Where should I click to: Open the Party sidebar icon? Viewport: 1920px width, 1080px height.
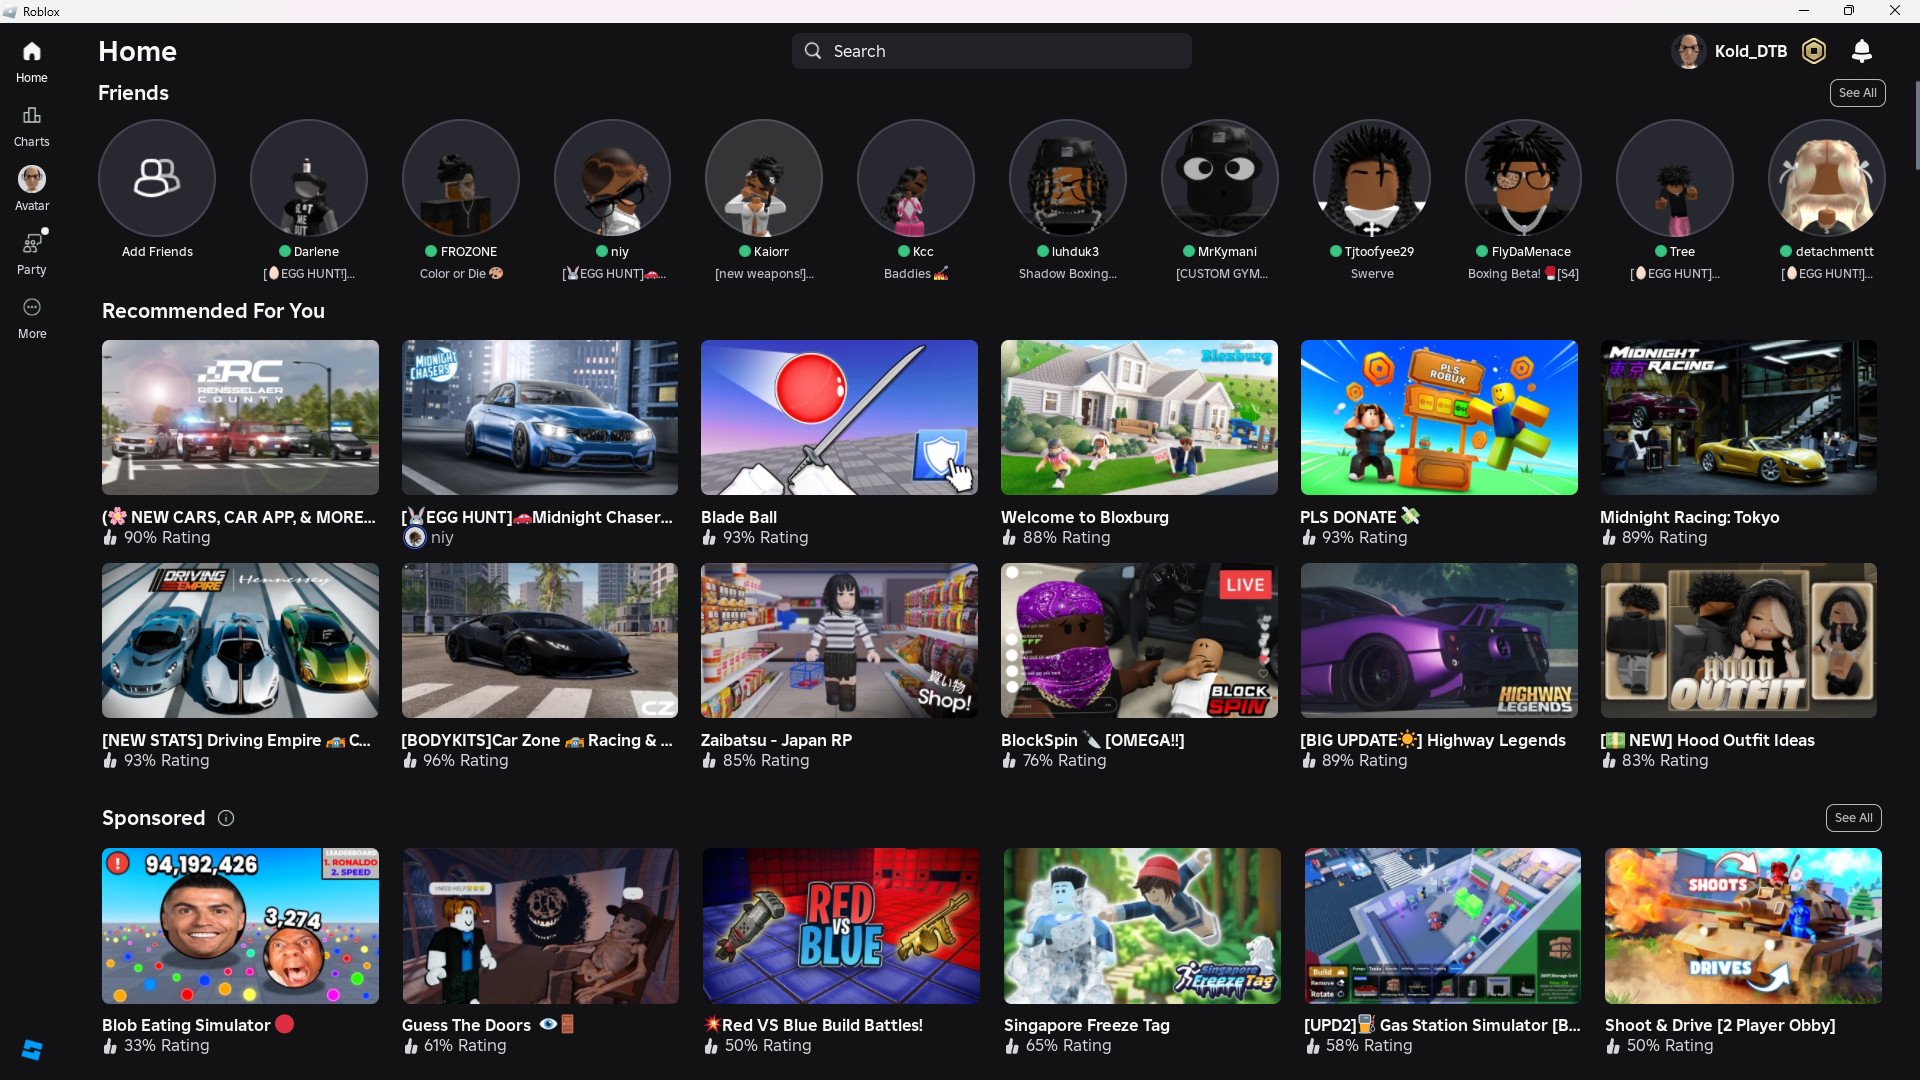(x=31, y=252)
